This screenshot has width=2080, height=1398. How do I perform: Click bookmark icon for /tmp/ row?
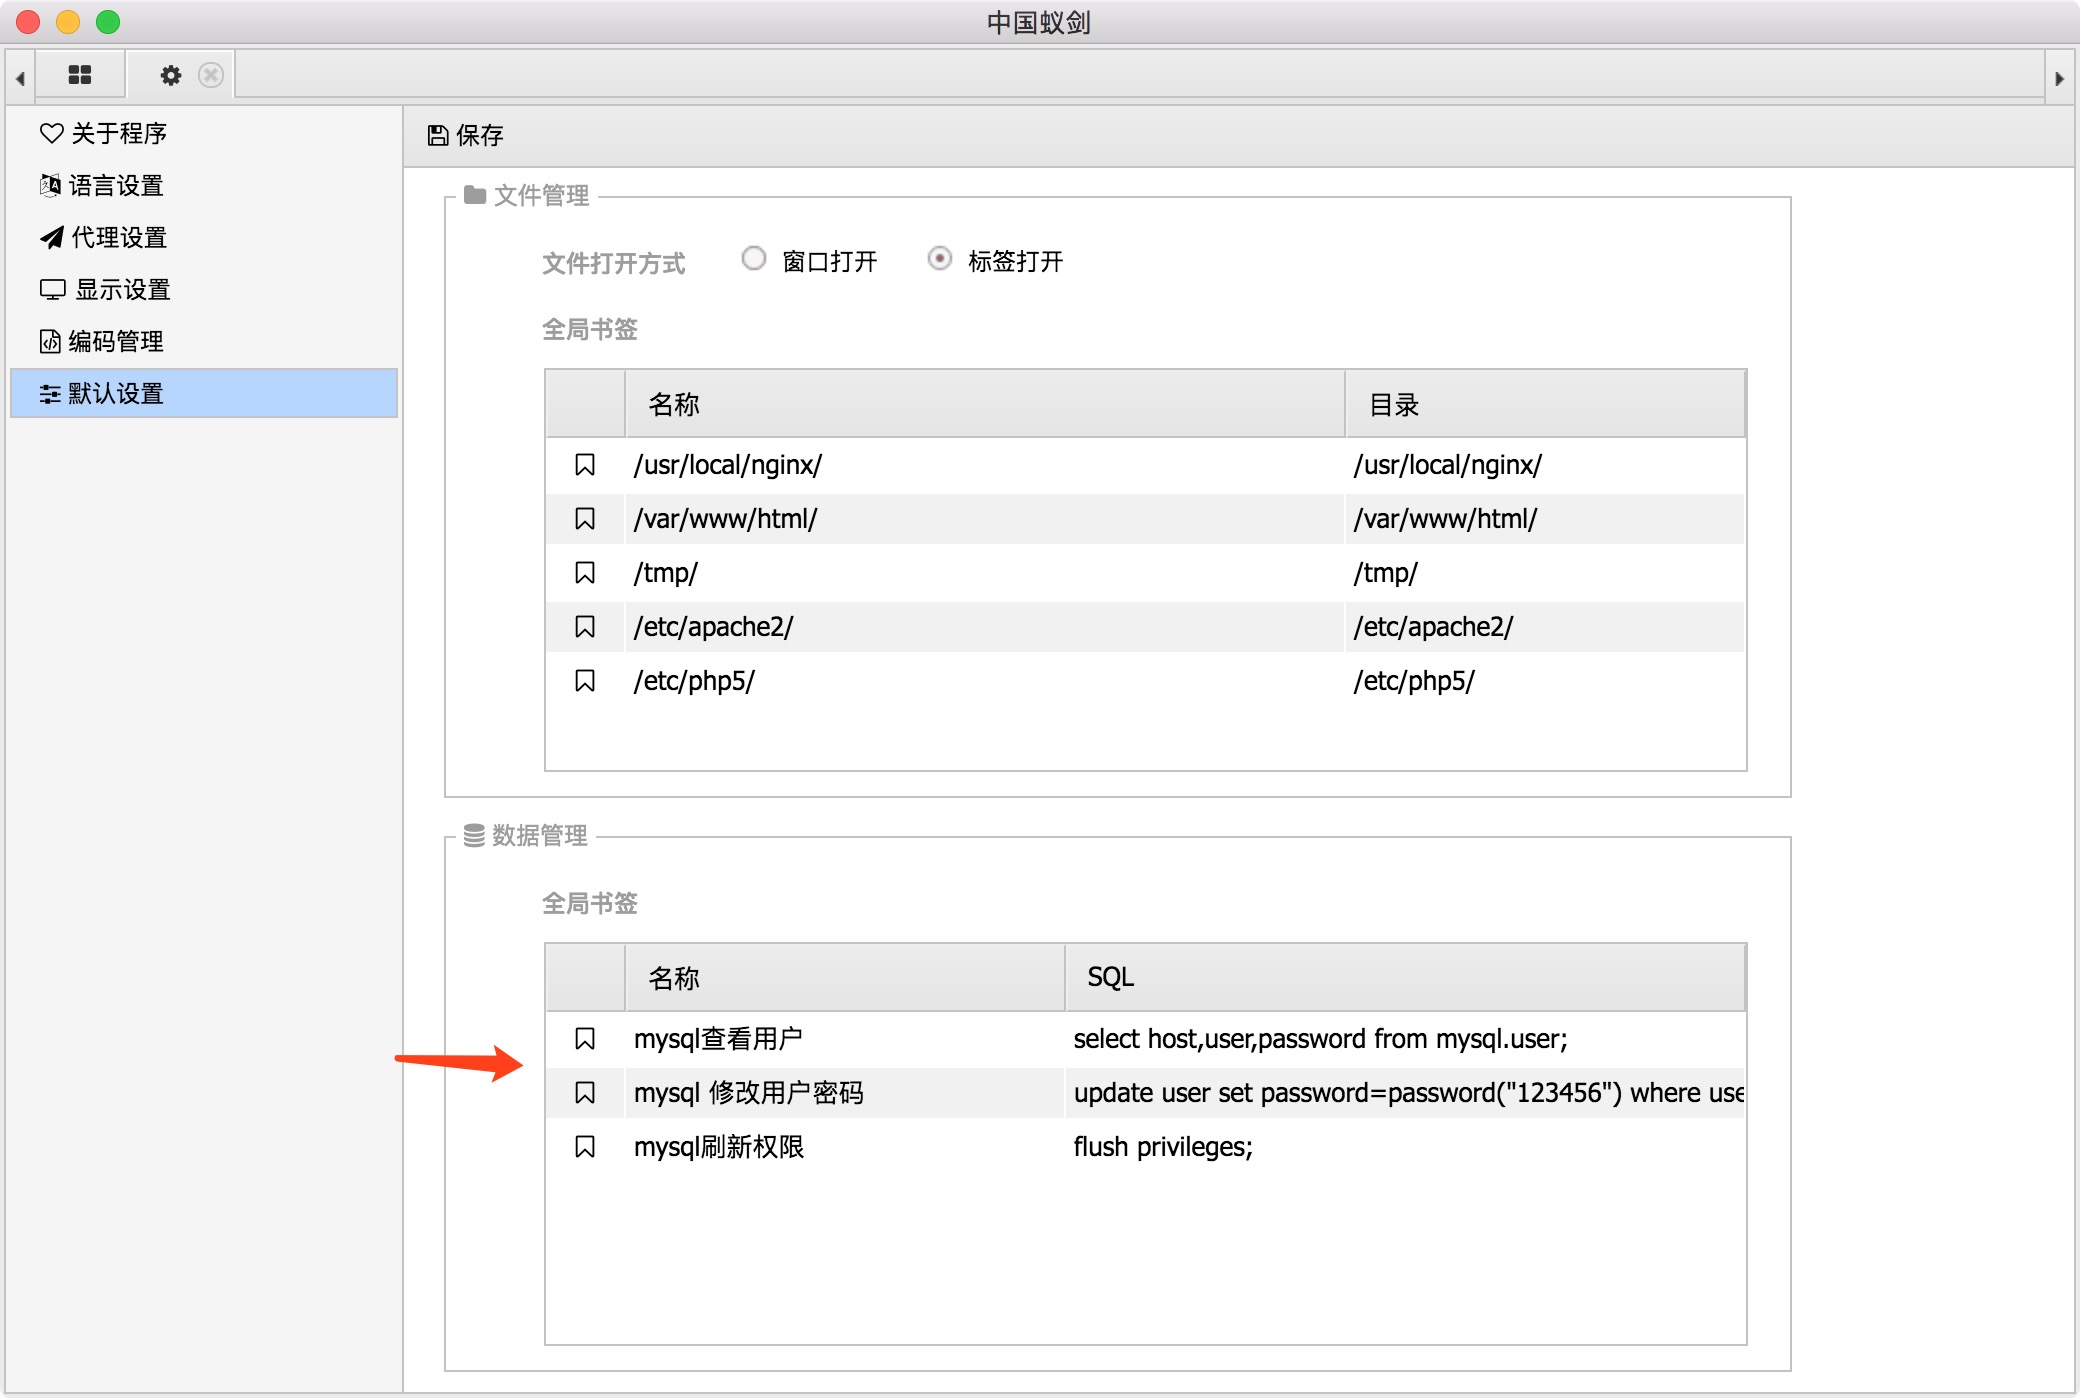tap(585, 573)
